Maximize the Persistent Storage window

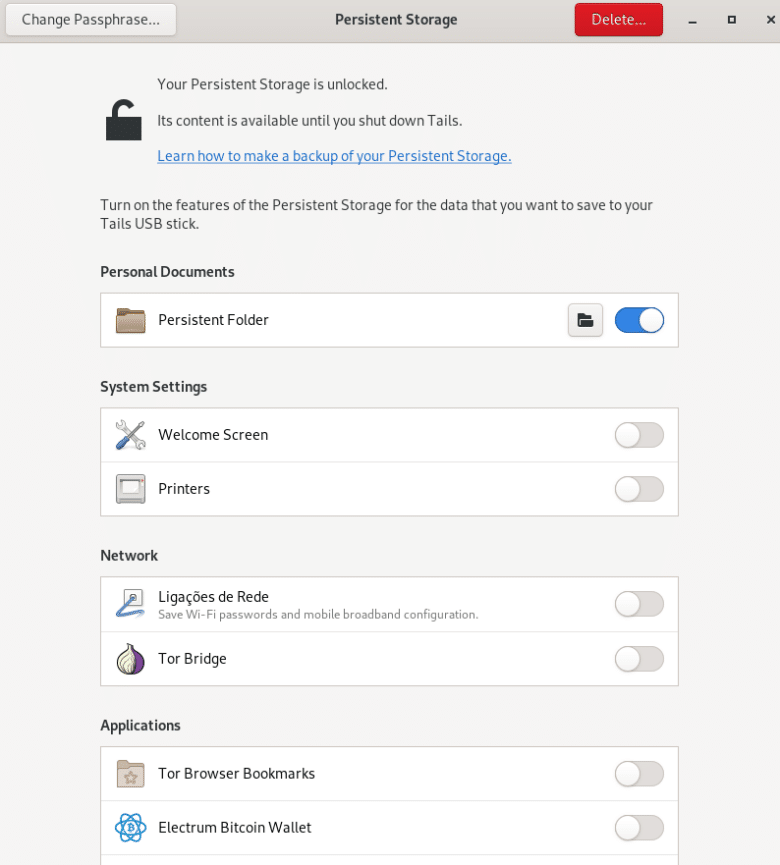point(731,20)
